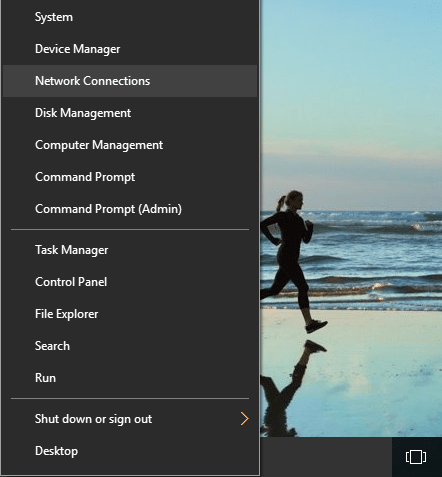Click the Search menu entry
The width and height of the screenshot is (442, 477).
click(130, 346)
